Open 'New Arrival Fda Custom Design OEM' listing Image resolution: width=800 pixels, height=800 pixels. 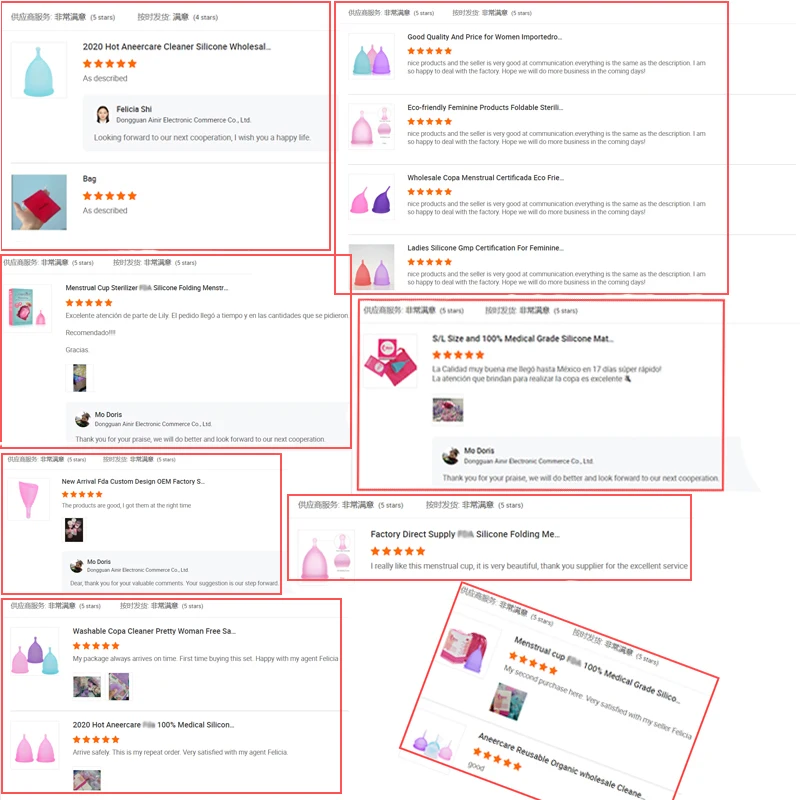(x=133, y=481)
